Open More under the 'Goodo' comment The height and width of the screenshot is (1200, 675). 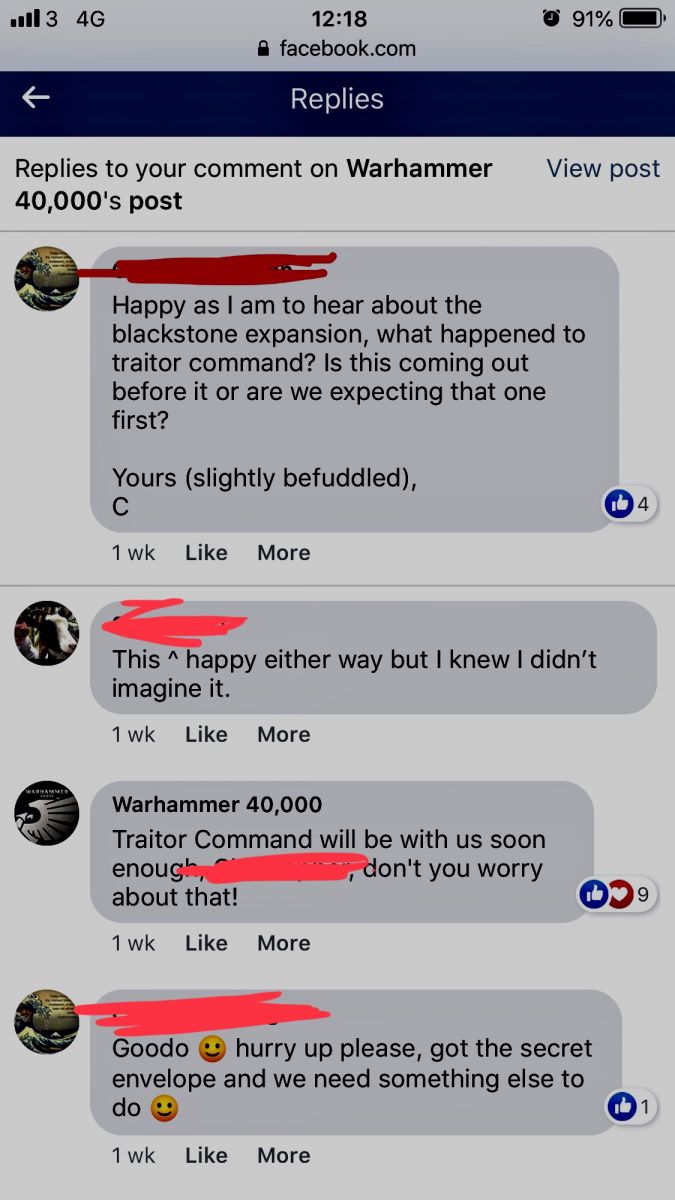(283, 1155)
